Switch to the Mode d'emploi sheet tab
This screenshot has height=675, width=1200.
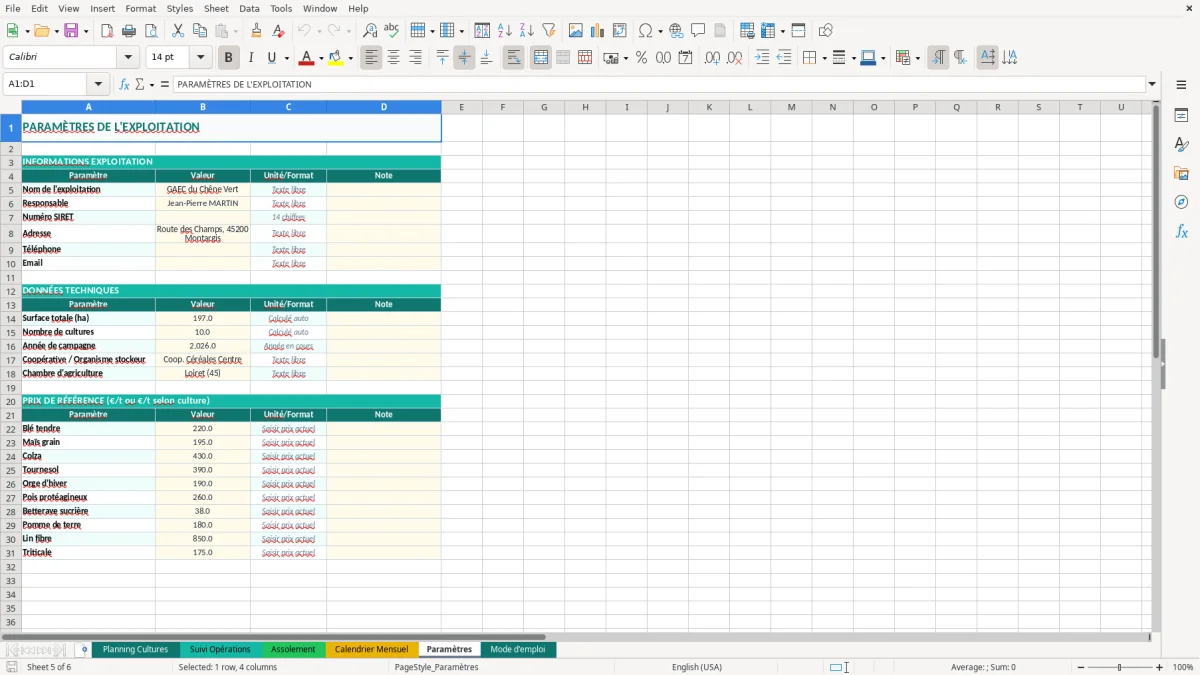coord(518,649)
